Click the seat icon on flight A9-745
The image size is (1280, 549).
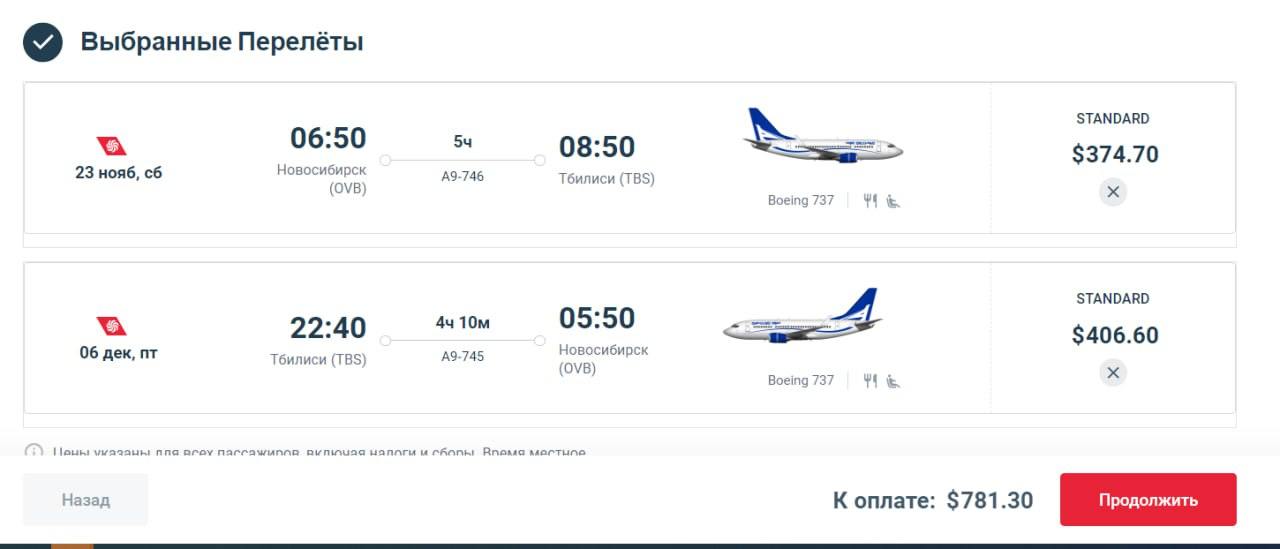tap(893, 381)
